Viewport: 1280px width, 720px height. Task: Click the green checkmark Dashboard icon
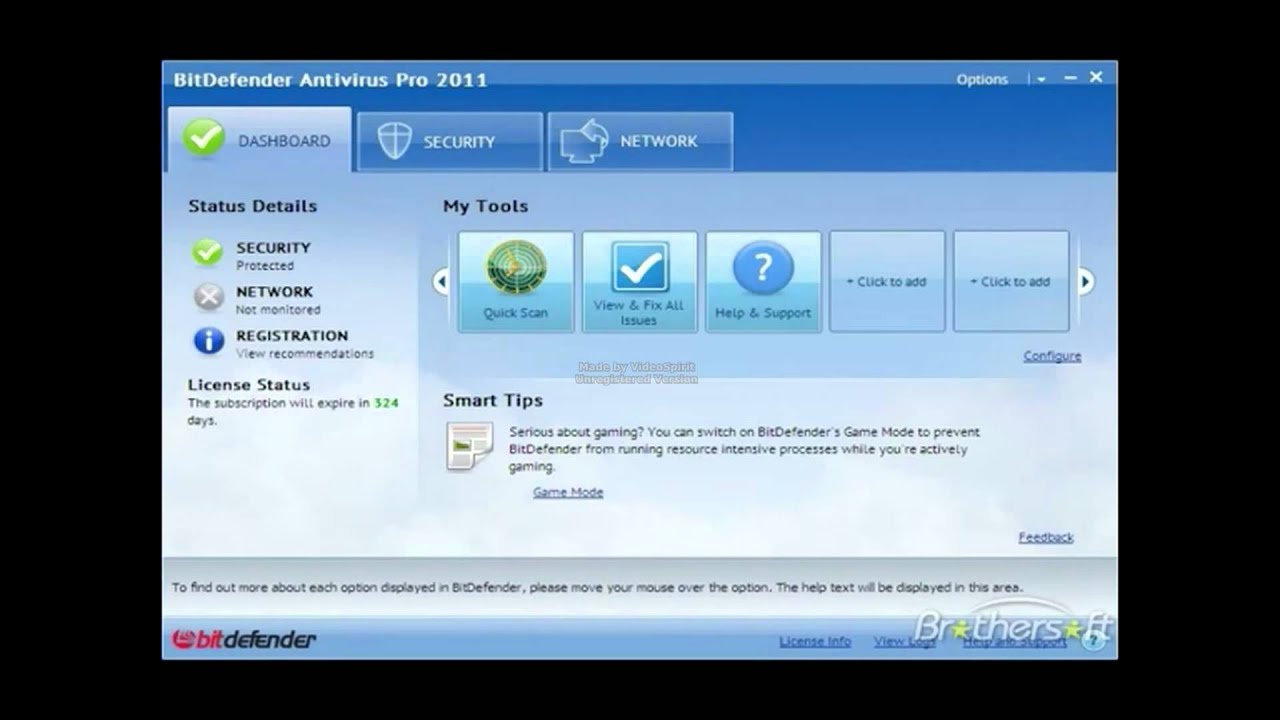pyautogui.click(x=204, y=139)
